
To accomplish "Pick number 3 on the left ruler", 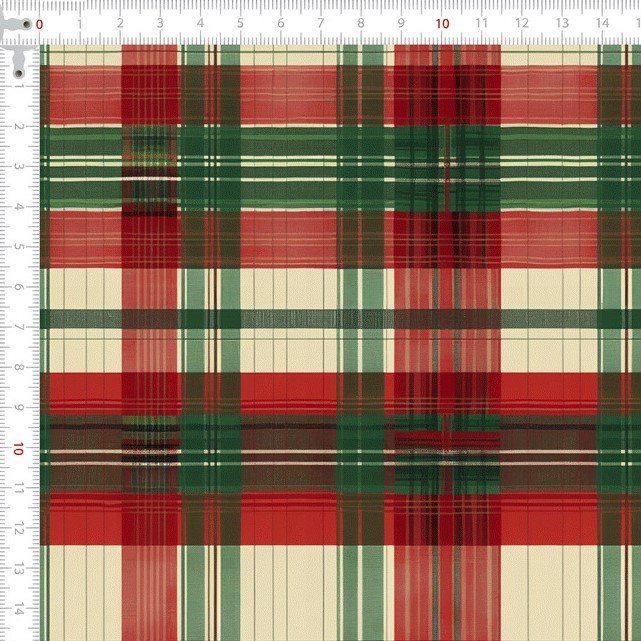I will [19, 166].
